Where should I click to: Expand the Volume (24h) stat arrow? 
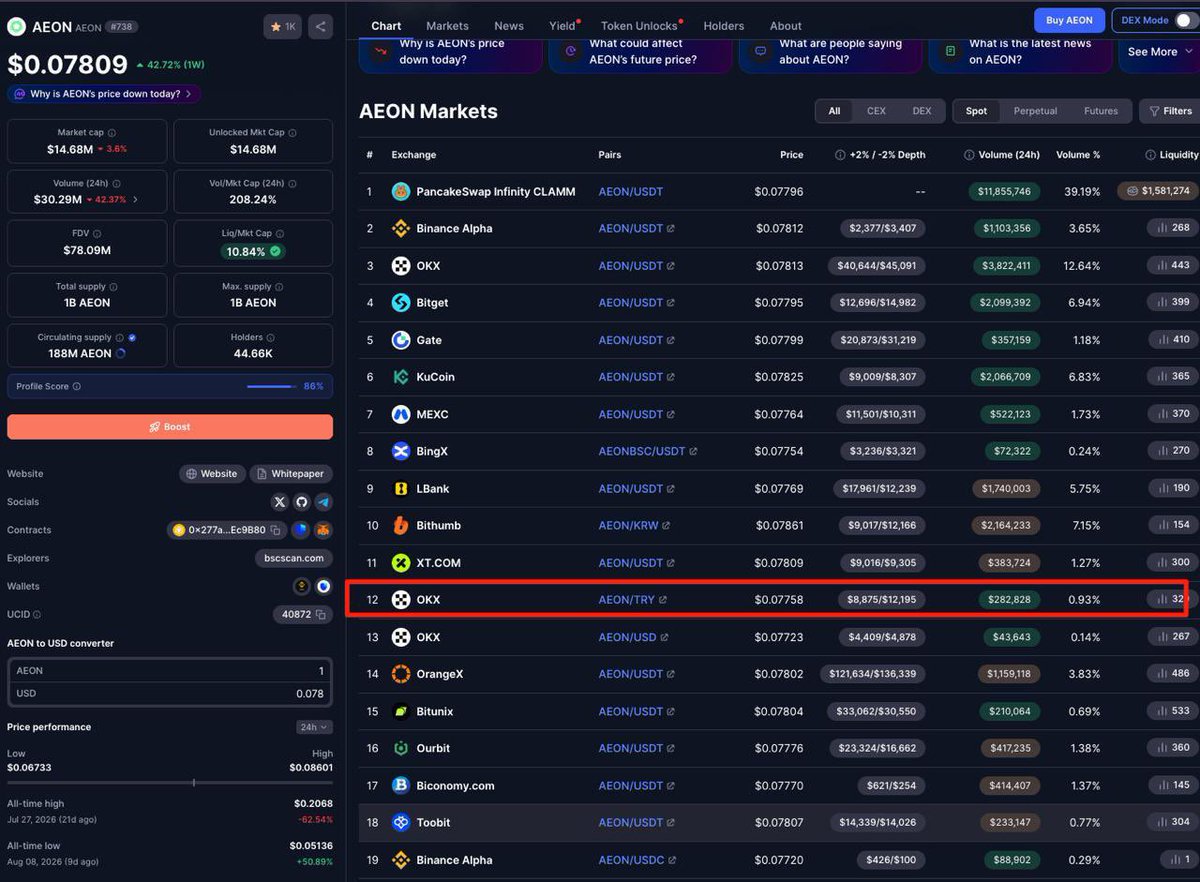(136, 199)
